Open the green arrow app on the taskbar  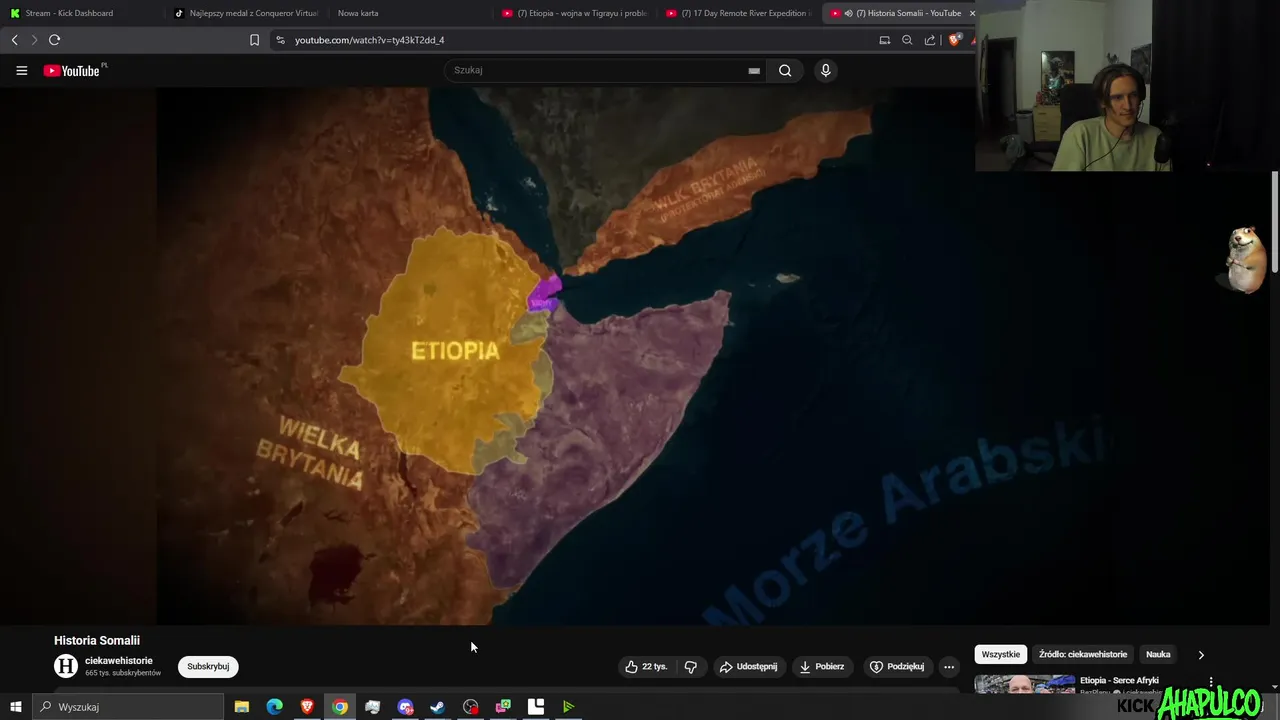pos(569,707)
